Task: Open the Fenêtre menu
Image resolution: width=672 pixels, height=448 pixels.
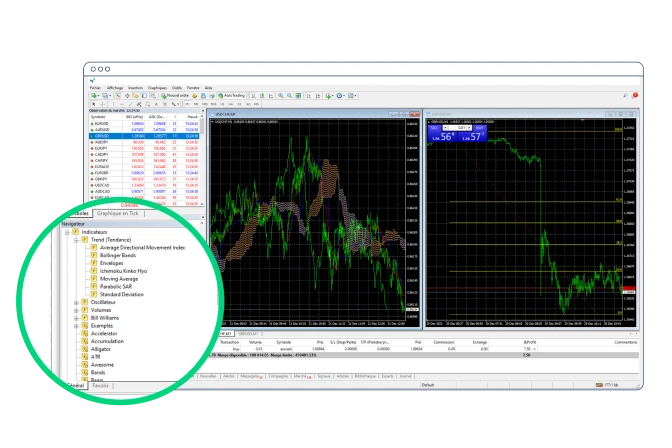Action: tap(193, 87)
